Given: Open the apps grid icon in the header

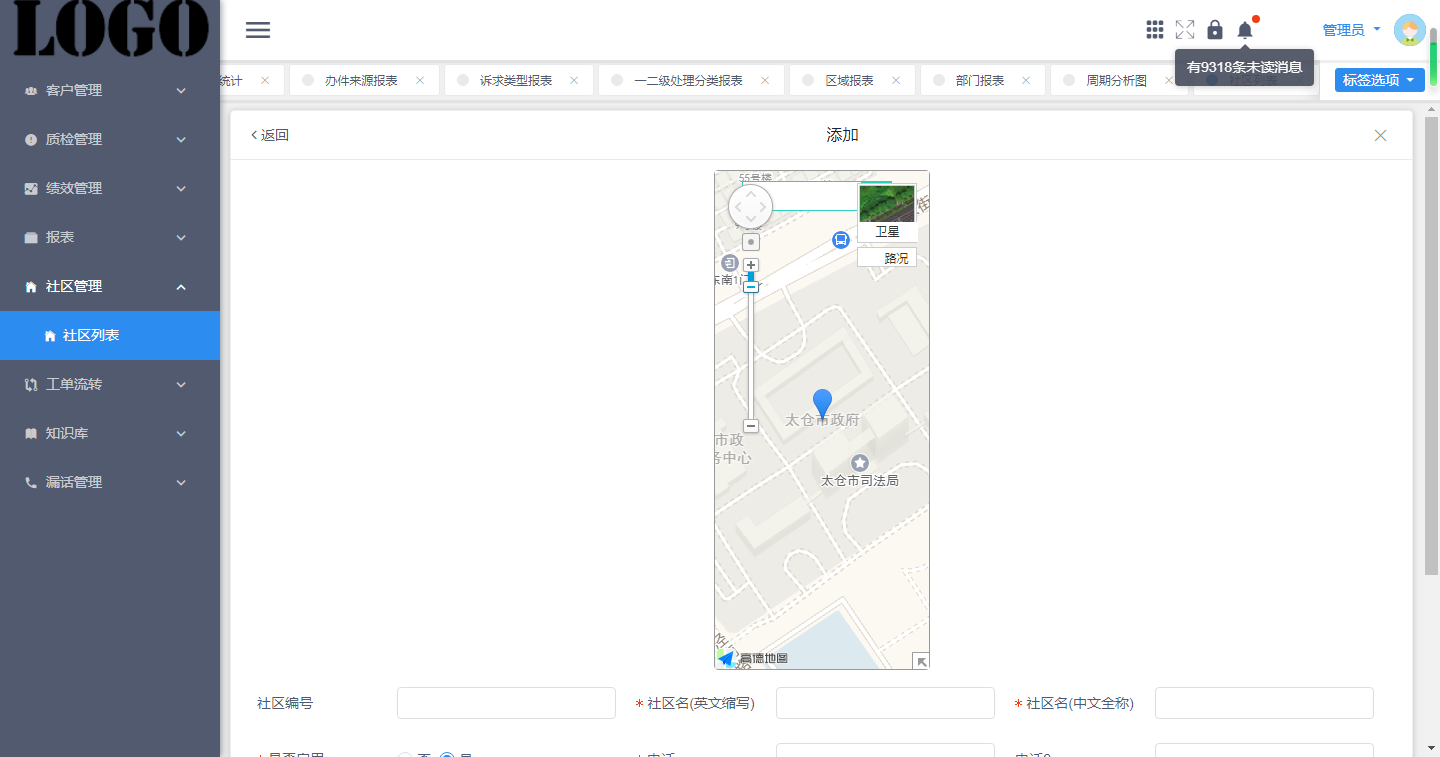Looking at the screenshot, I should pos(1155,30).
